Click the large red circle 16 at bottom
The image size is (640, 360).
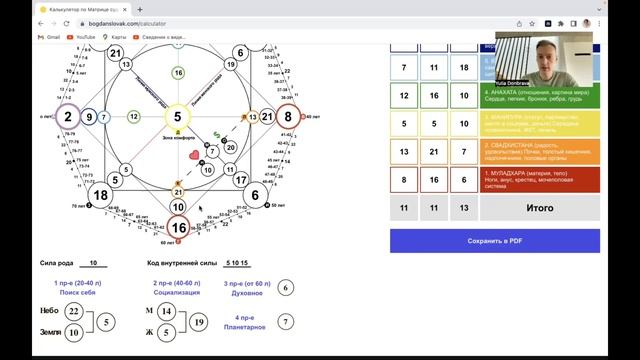[178, 228]
